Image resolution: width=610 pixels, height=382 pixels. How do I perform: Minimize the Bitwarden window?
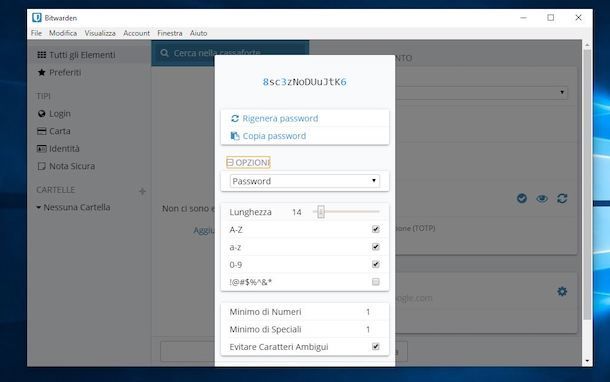point(523,18)
